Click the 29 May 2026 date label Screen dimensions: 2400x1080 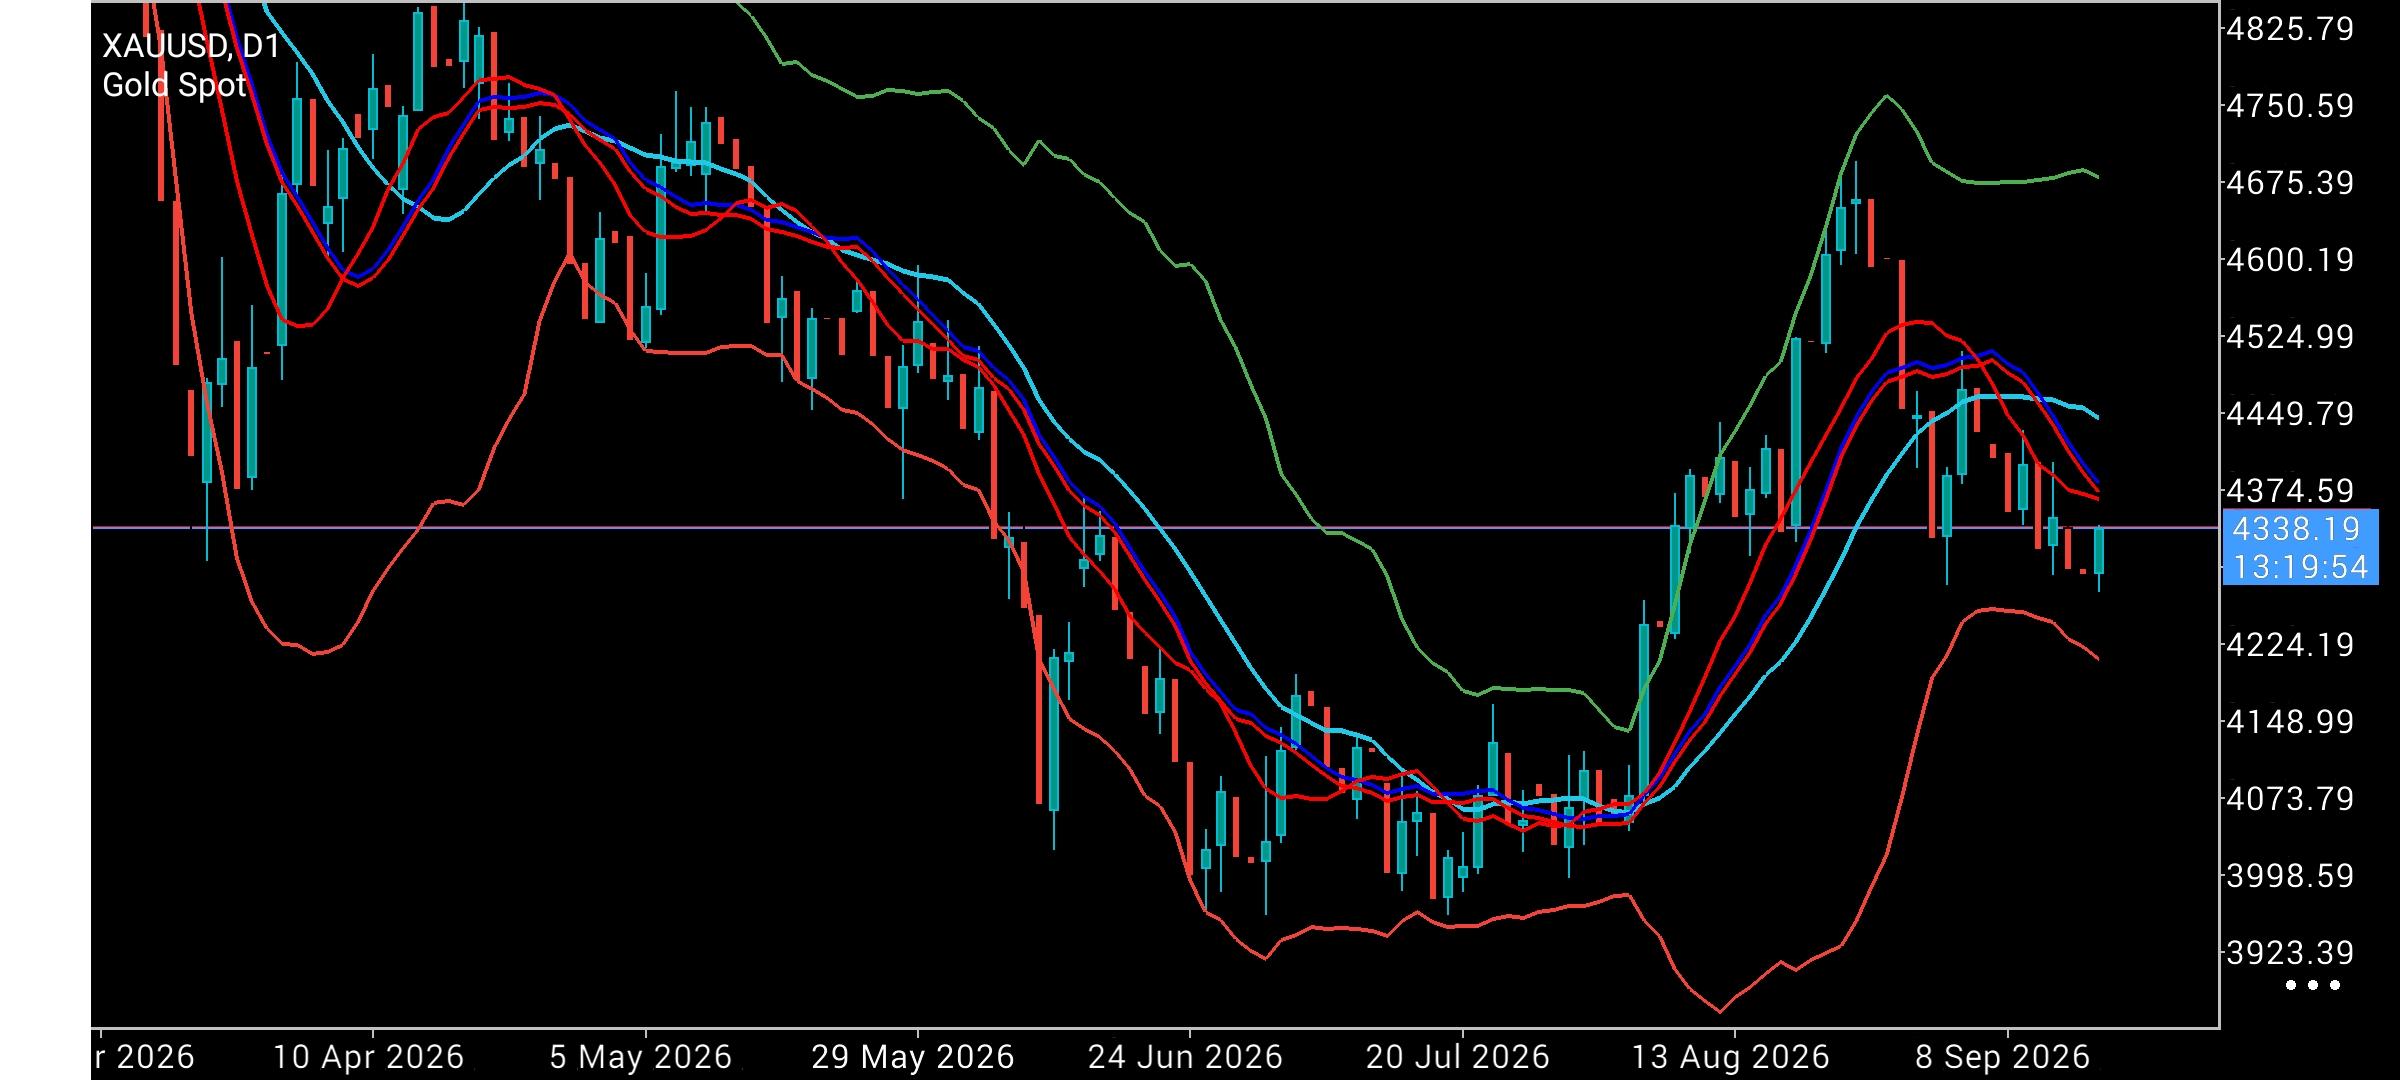click(913, 1057)
